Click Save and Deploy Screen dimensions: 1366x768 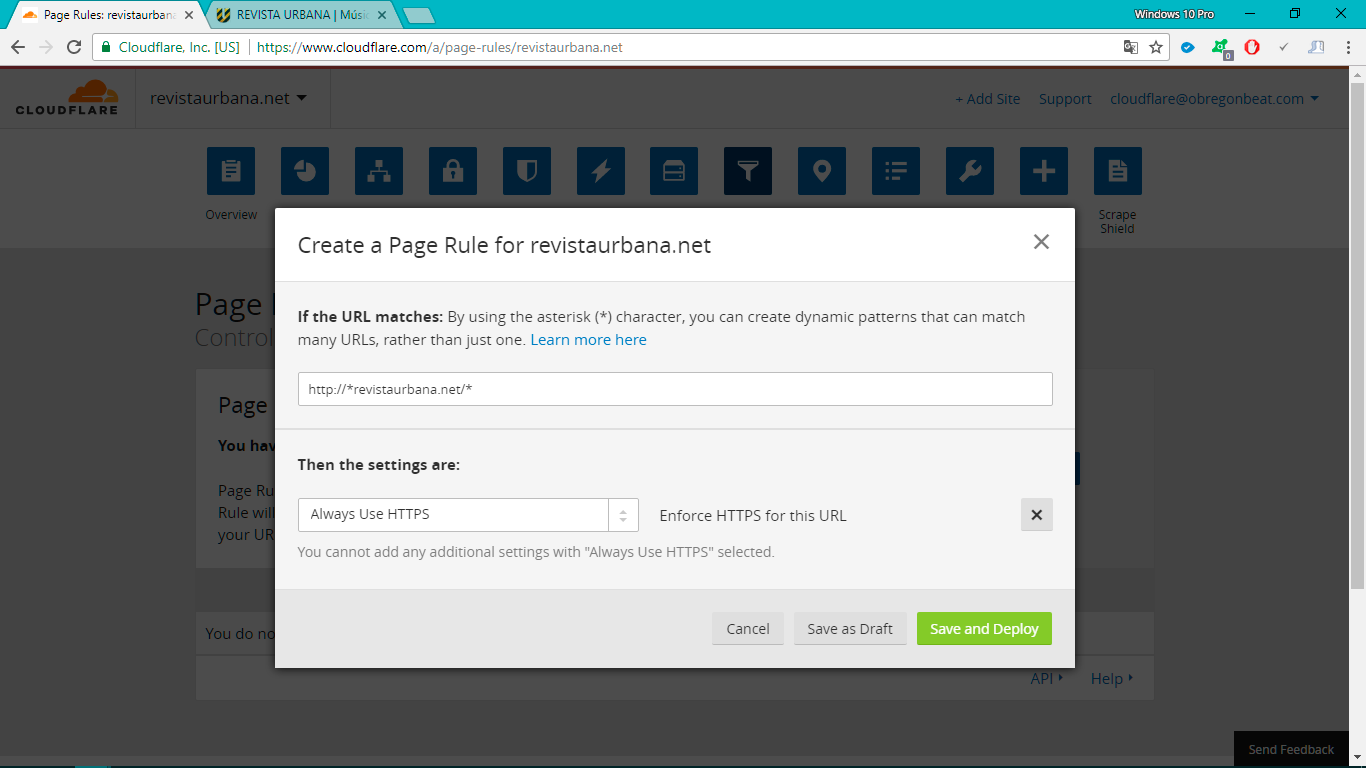984,629
